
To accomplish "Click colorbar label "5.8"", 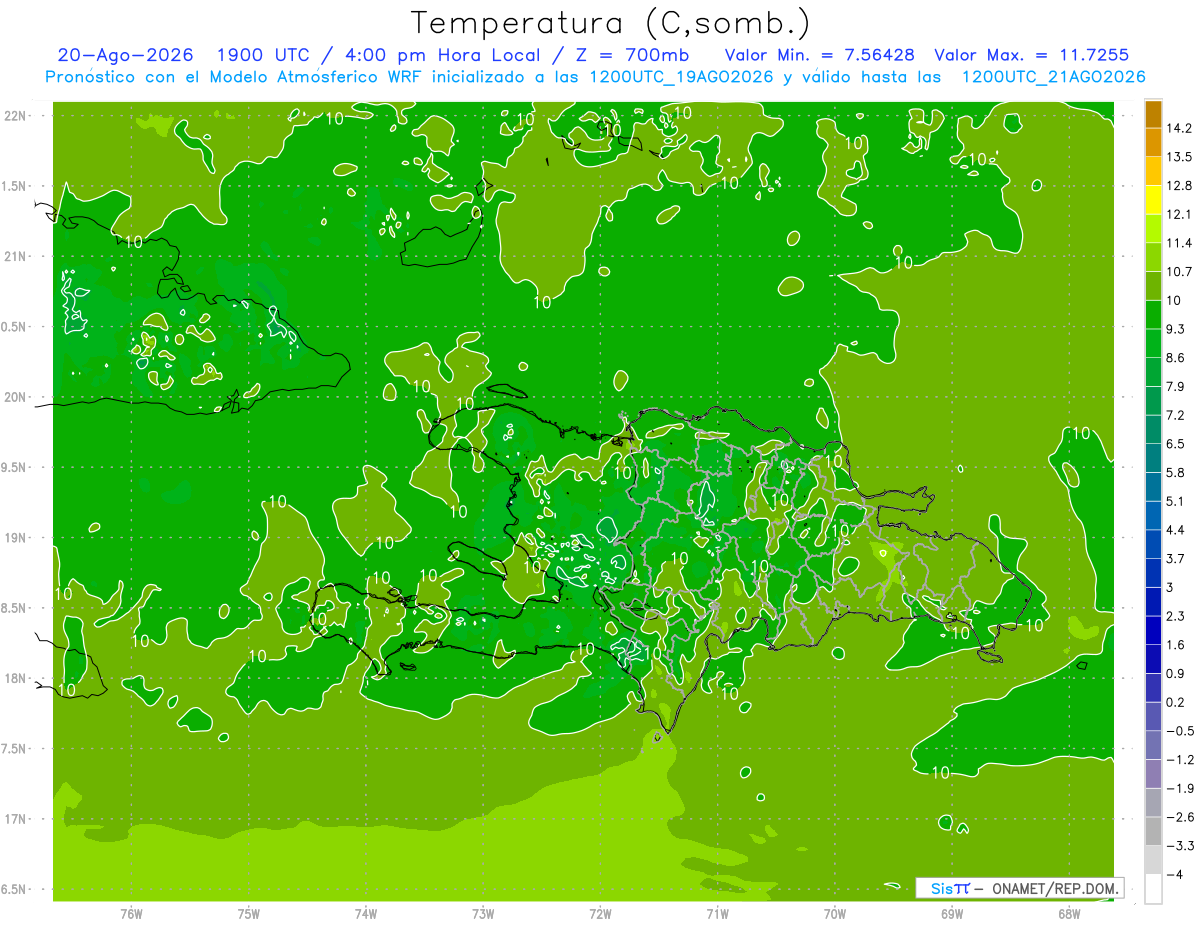I will 1176,473.
